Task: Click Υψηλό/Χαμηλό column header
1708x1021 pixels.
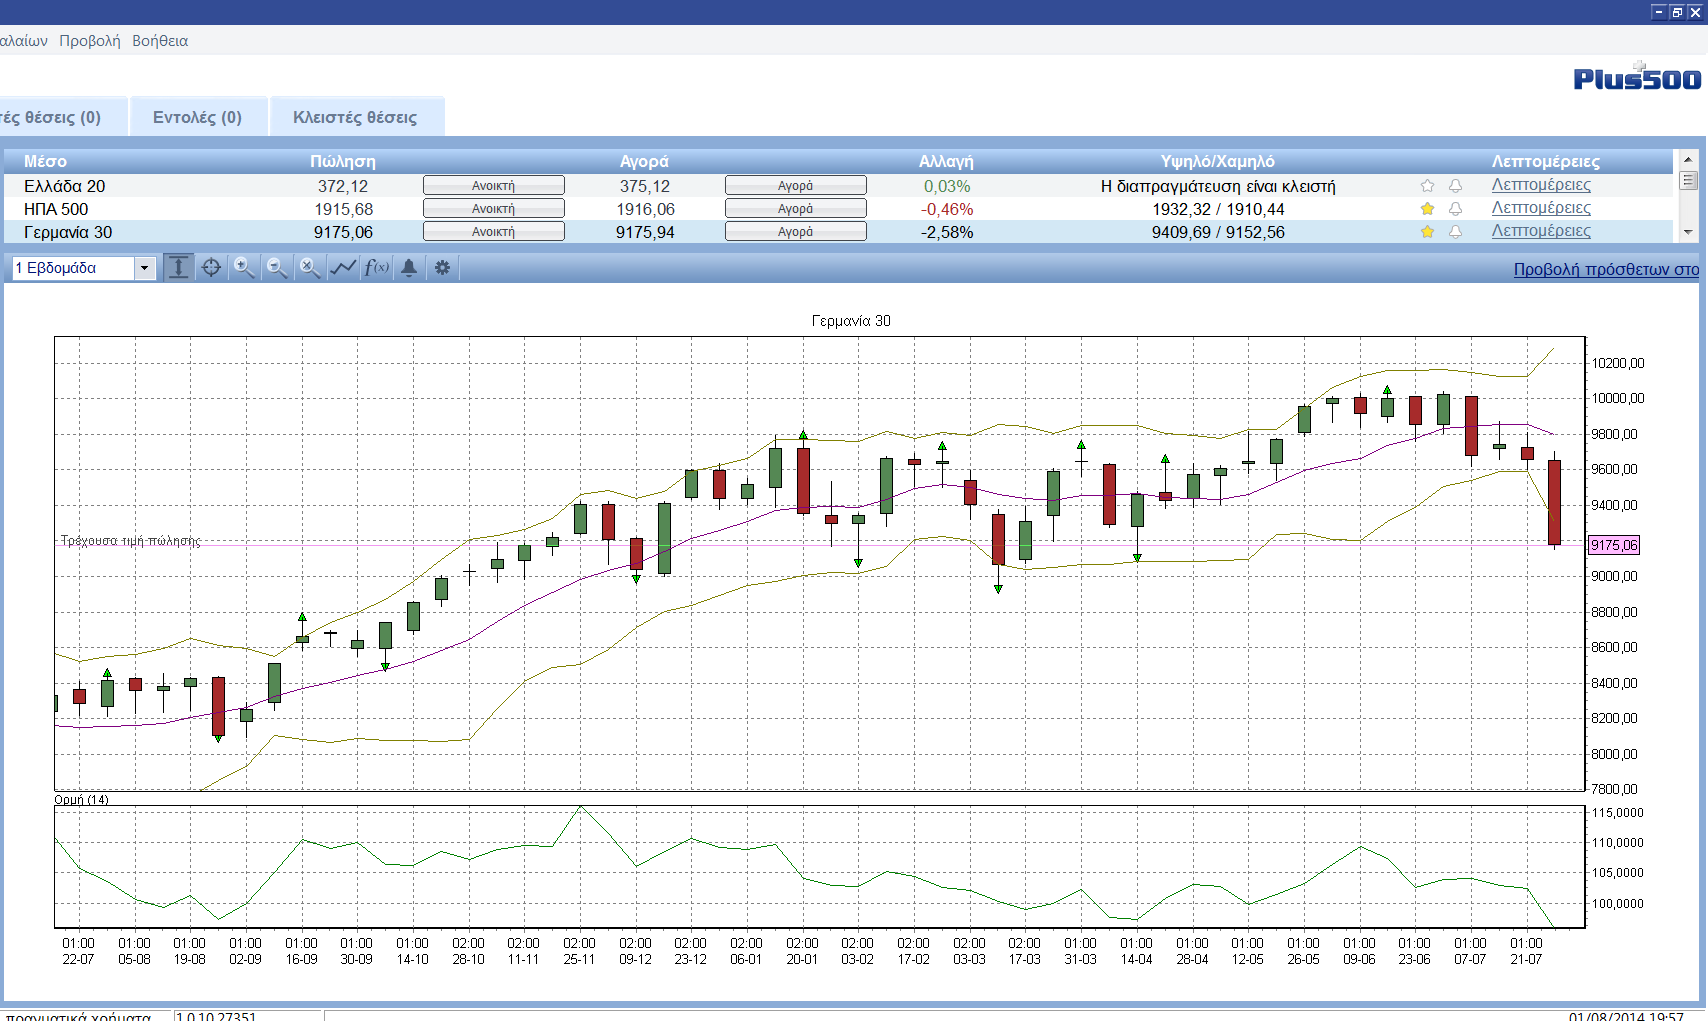Action: pos(1218,161)
